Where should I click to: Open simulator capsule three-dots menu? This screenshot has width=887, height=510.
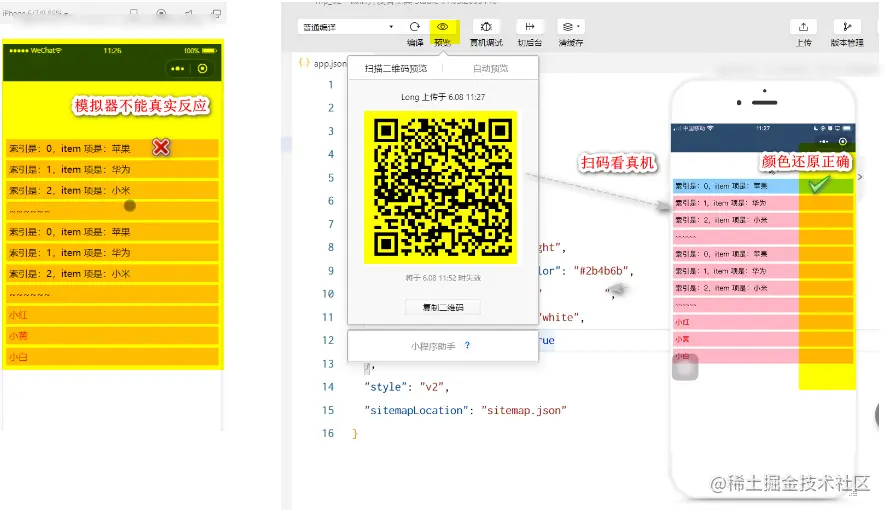click(x=178, y=69)
